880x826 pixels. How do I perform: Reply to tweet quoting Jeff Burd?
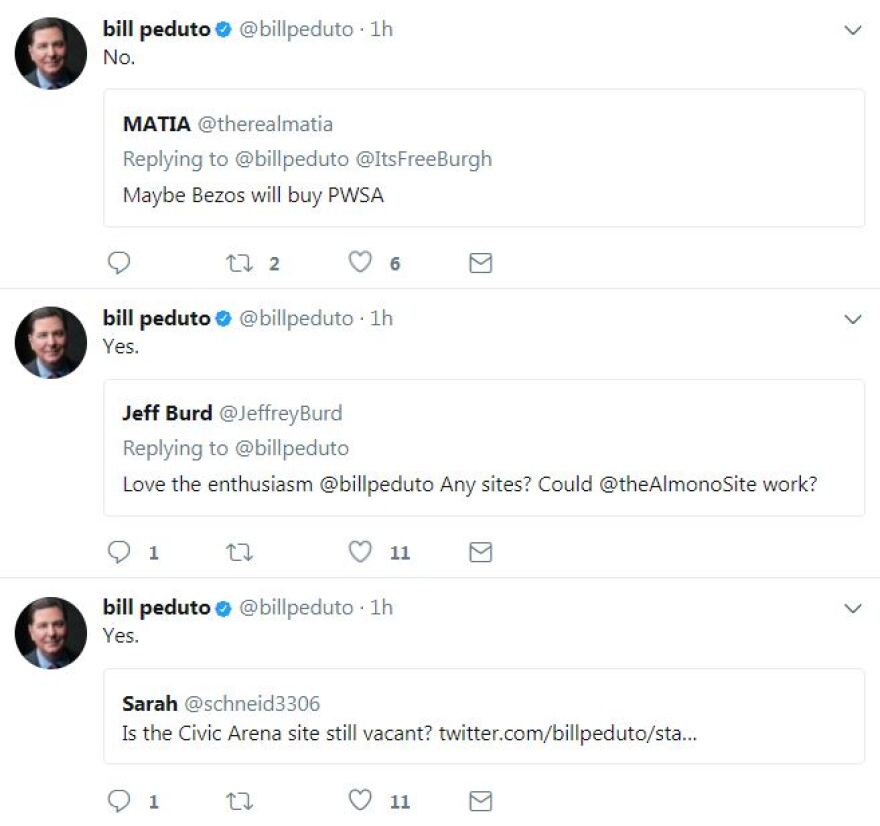point(119,552)
